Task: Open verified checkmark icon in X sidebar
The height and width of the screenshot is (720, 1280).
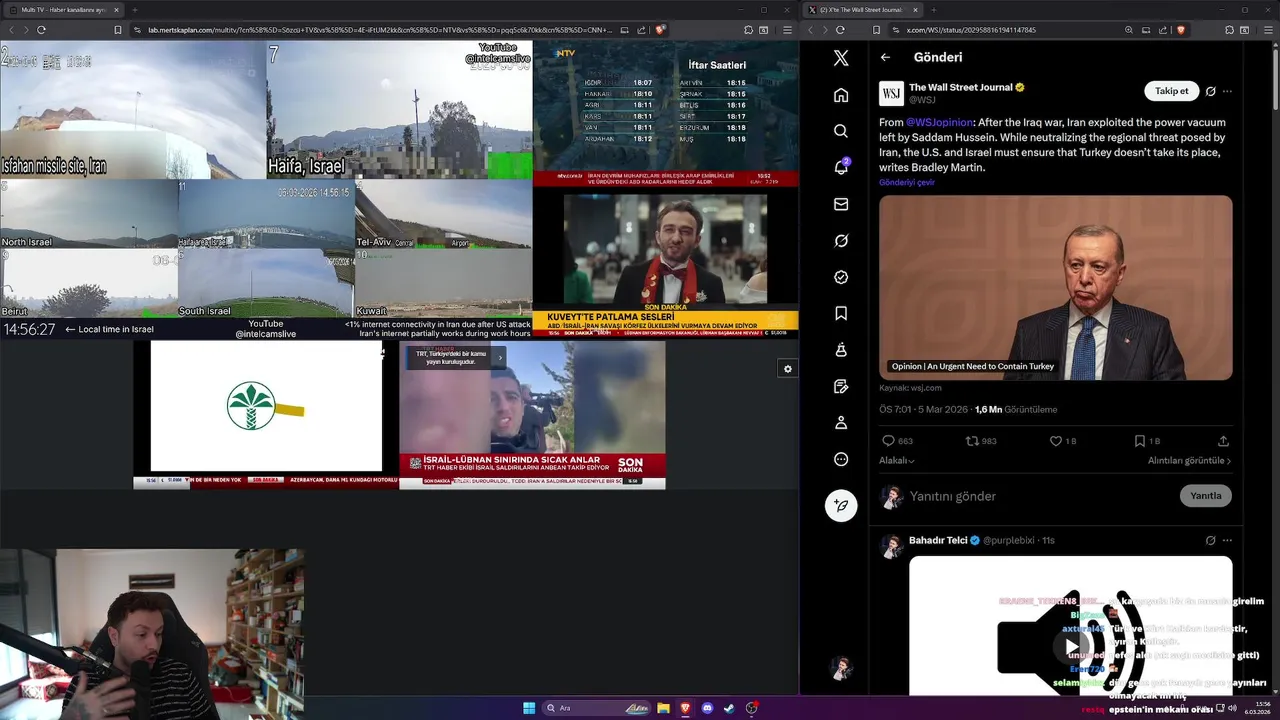Action: [x=841, y=277]
